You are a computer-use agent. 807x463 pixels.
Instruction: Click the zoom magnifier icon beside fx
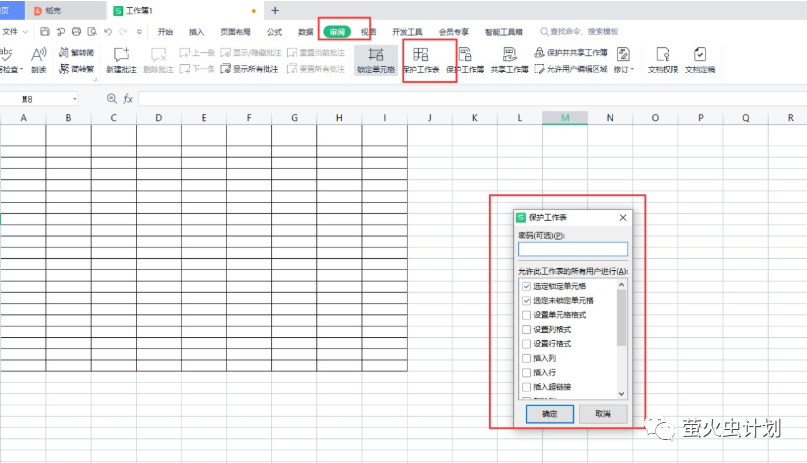click(111, 99)
